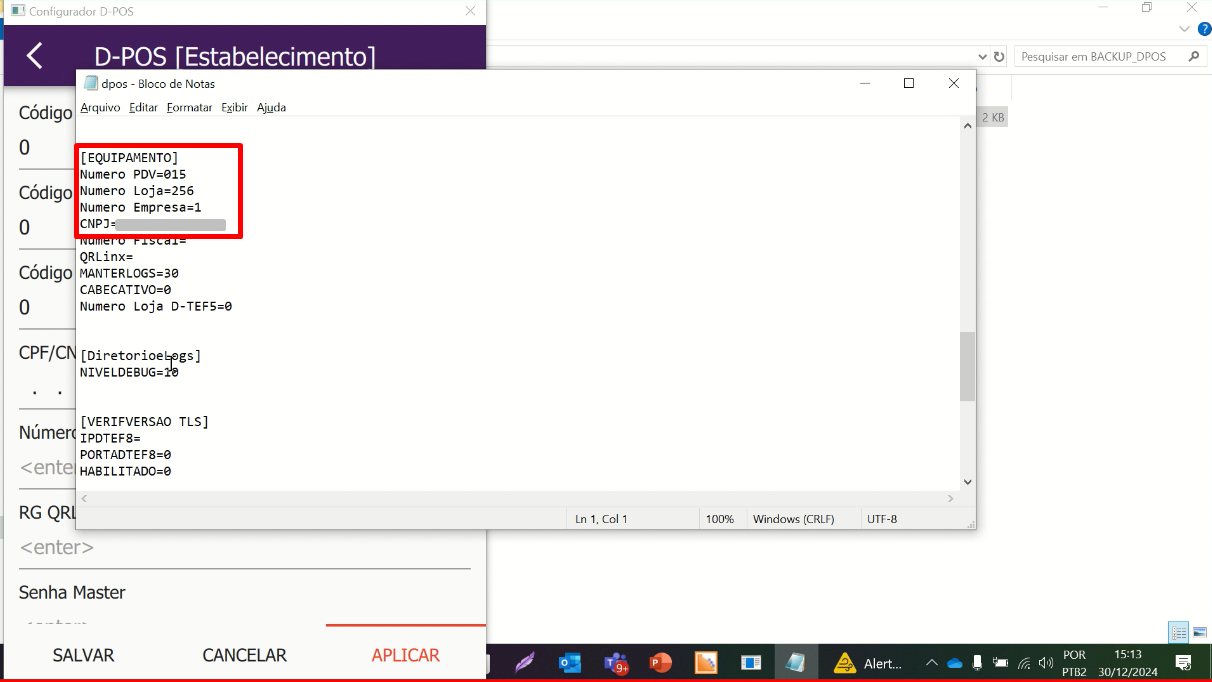Select the active Notepad taskbar icon
Screen dimensions: 1212x682
click(x=796, y=663)
